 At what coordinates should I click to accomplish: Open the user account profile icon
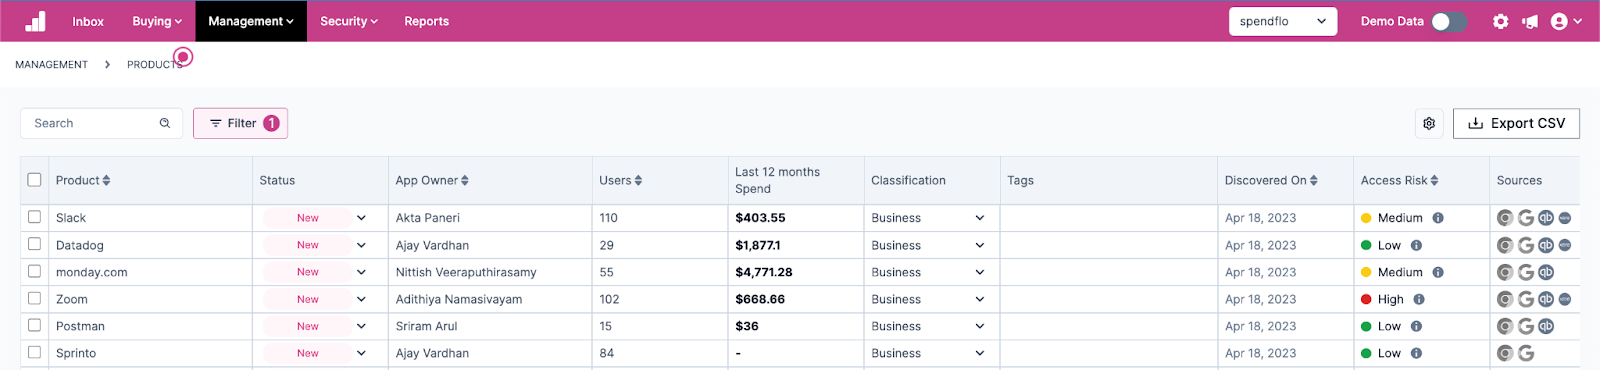1559,21
